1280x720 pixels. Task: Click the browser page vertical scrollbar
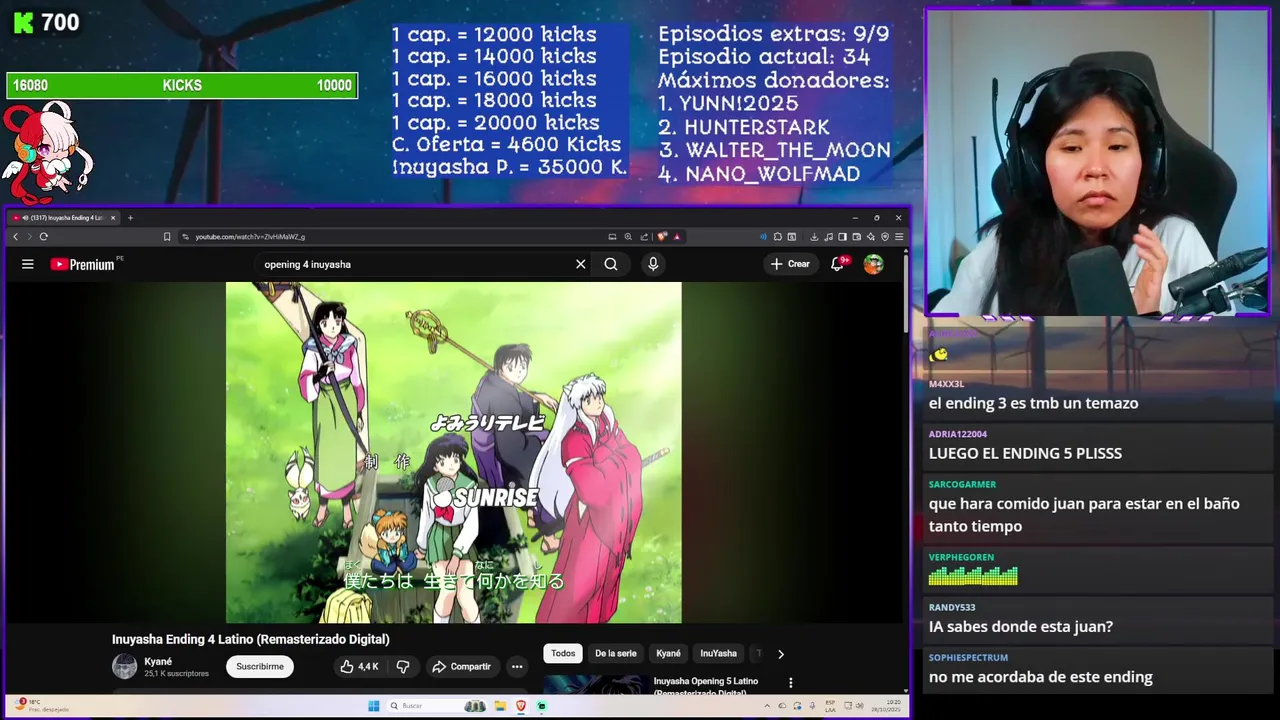(906, 294)
